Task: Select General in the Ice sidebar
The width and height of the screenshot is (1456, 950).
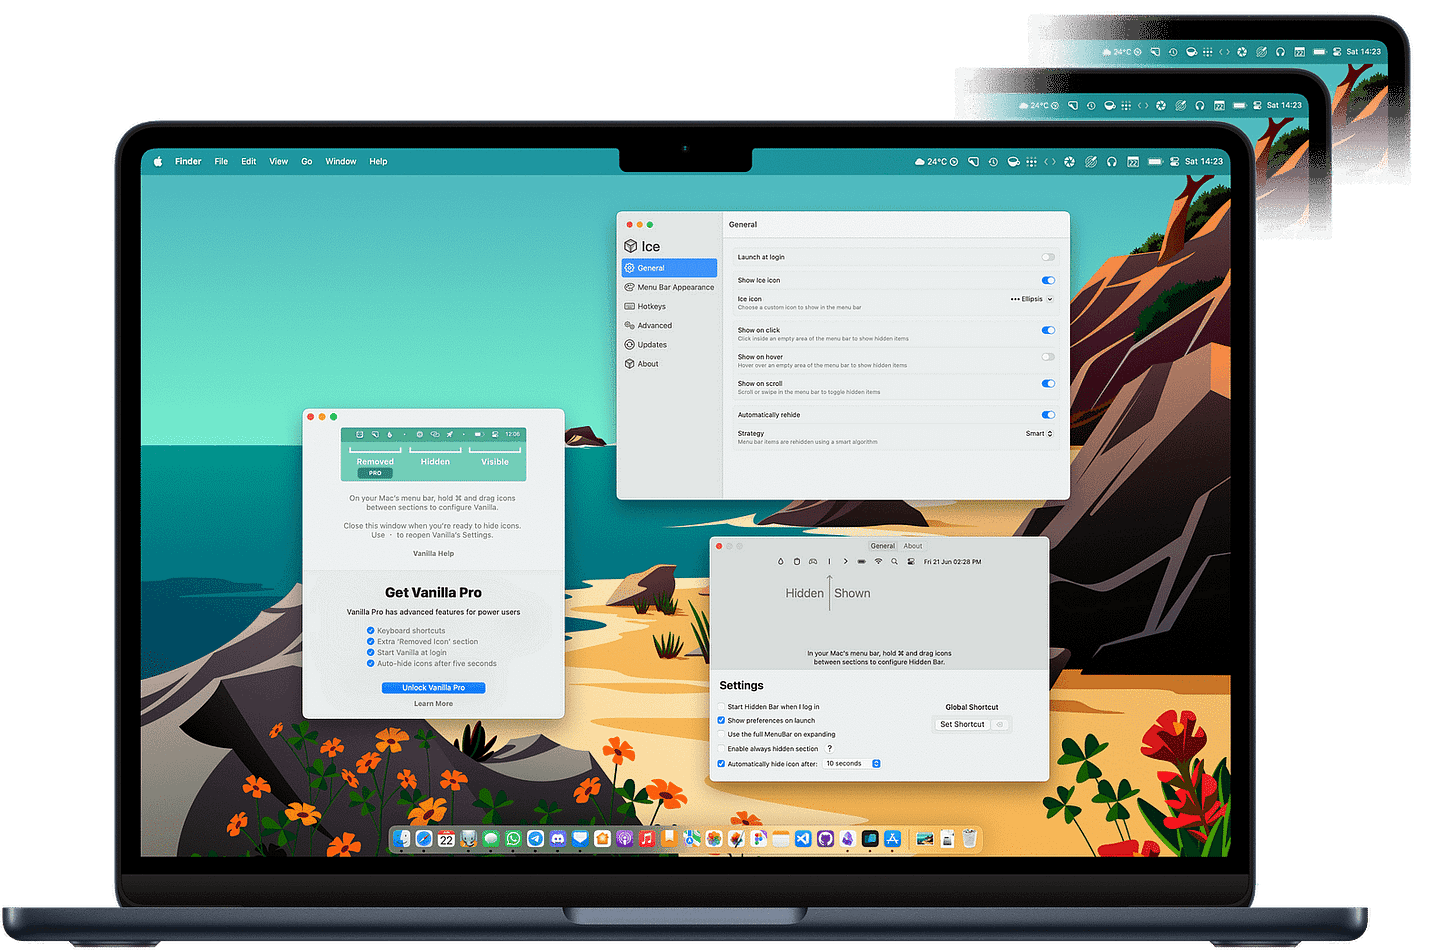Action: click(669, 268)
